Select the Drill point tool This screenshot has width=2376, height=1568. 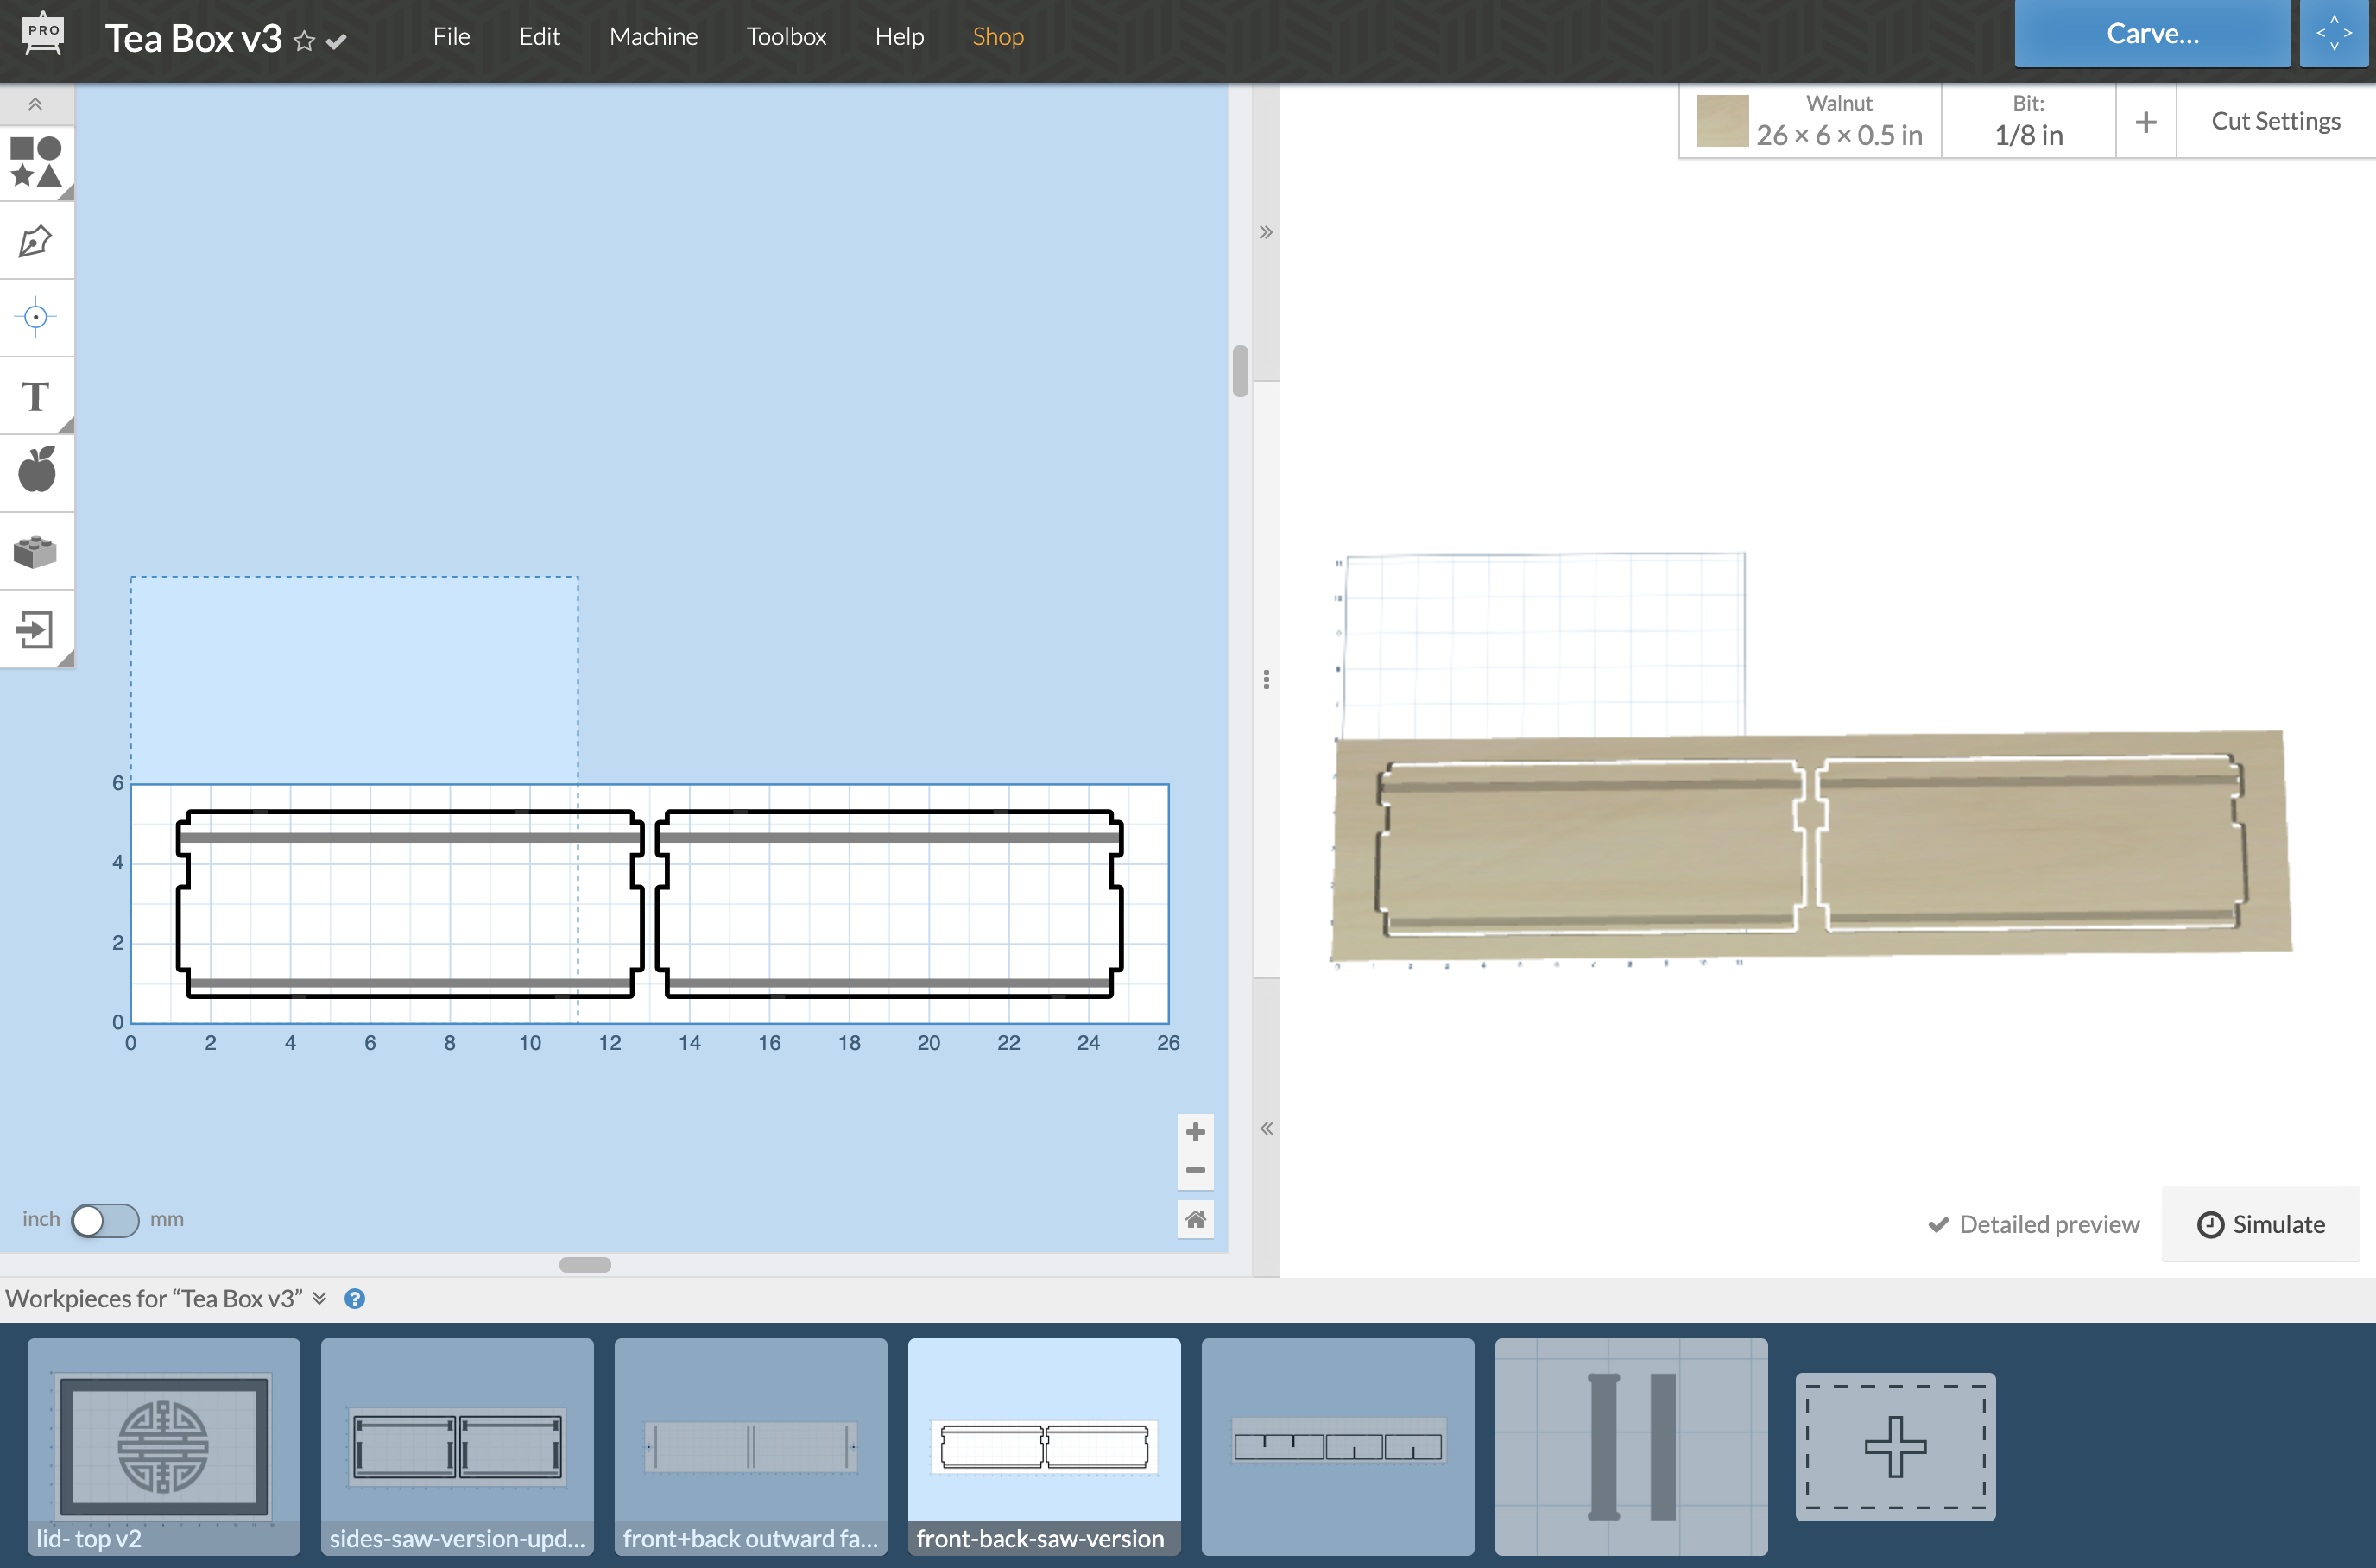point(36,318)
